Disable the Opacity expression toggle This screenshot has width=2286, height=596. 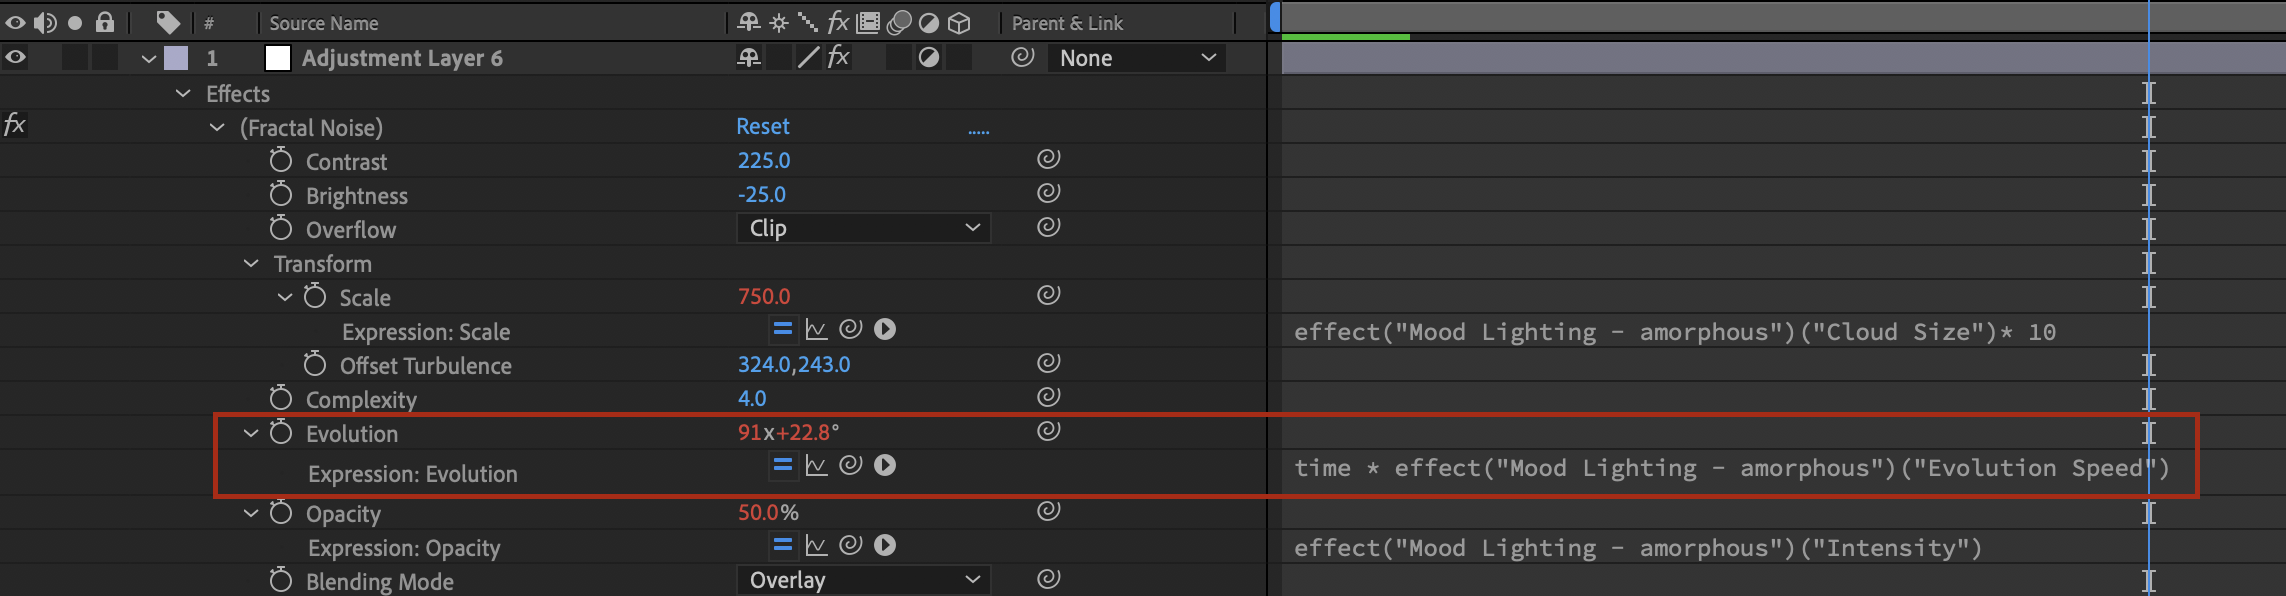[x=783, y=545]
